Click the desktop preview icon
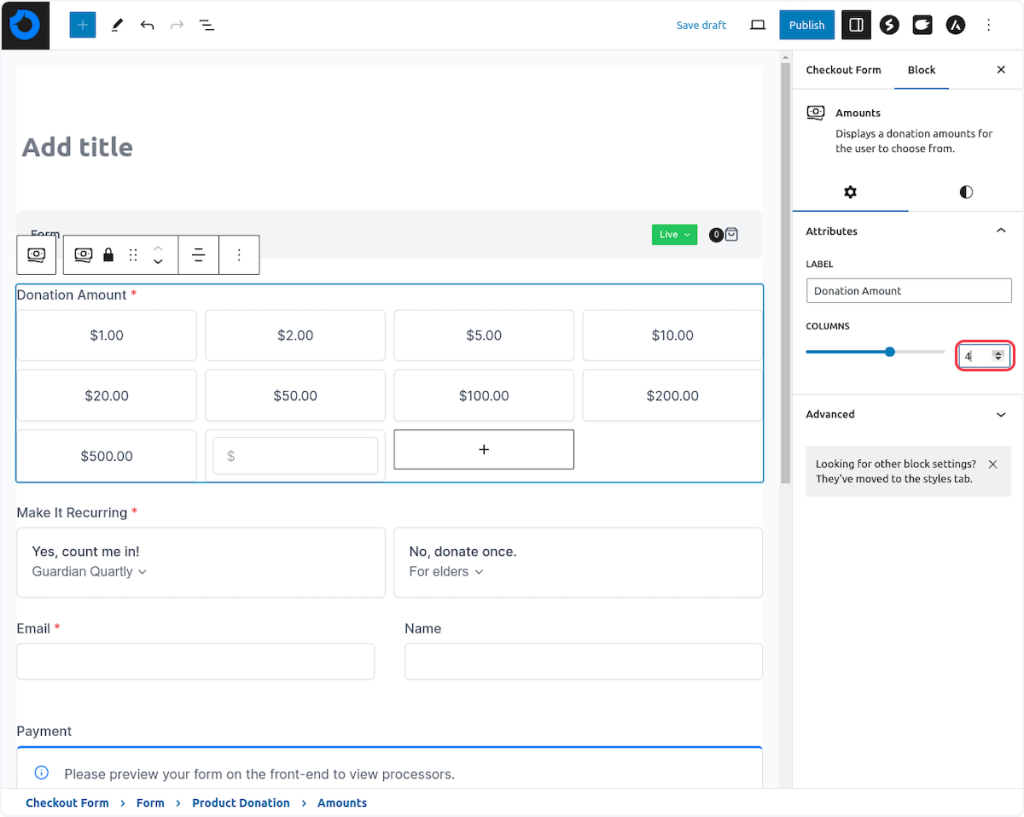This screenshot has width=1024, height=817. coord(758,25)
